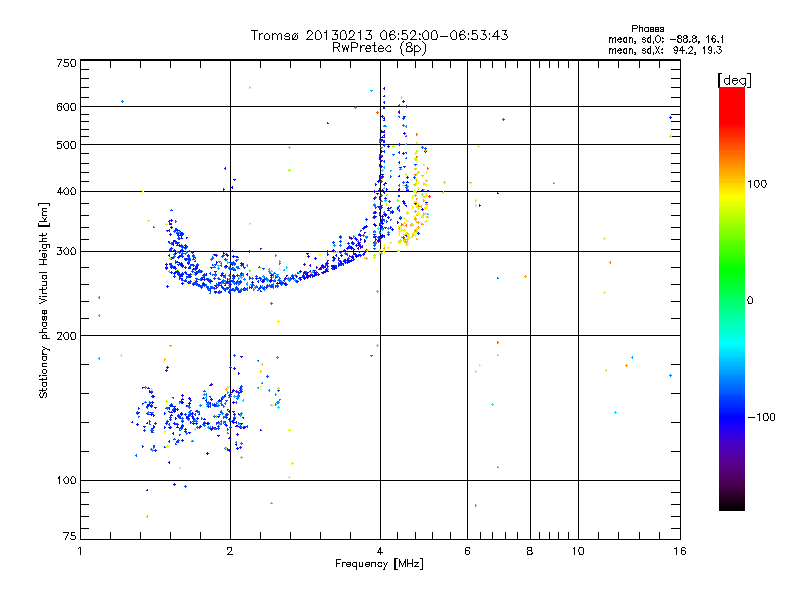Click the colorbar at the green 0 degree level
This screenshot has width=800, height=600.
coord(732,300)
